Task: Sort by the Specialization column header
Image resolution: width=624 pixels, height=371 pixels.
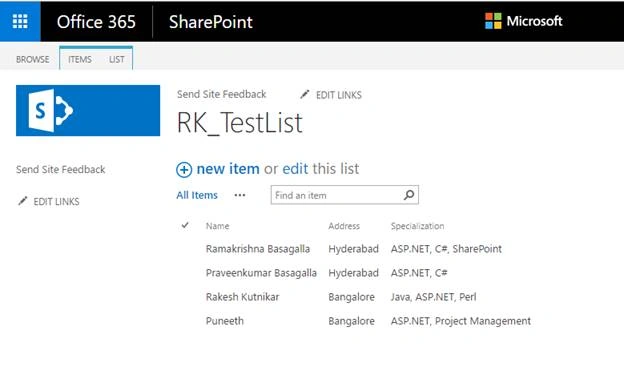Action: pyautogui.click(x=417, y=226)
